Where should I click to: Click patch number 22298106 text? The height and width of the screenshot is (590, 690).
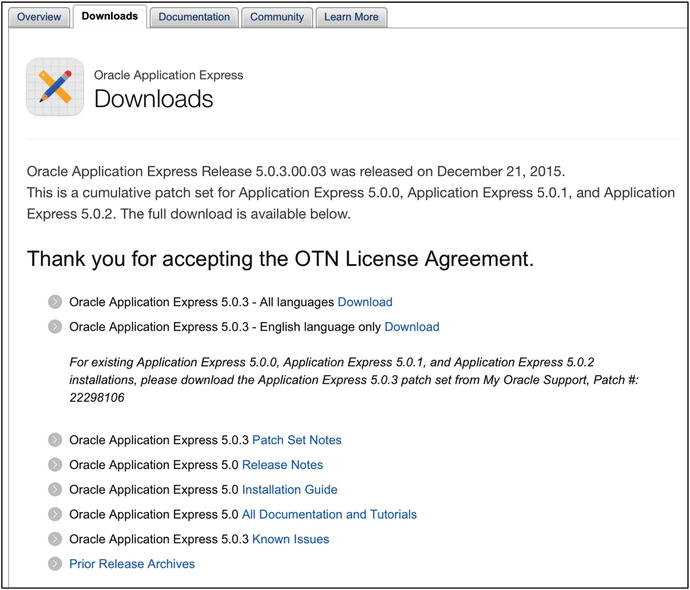point(97,398)
